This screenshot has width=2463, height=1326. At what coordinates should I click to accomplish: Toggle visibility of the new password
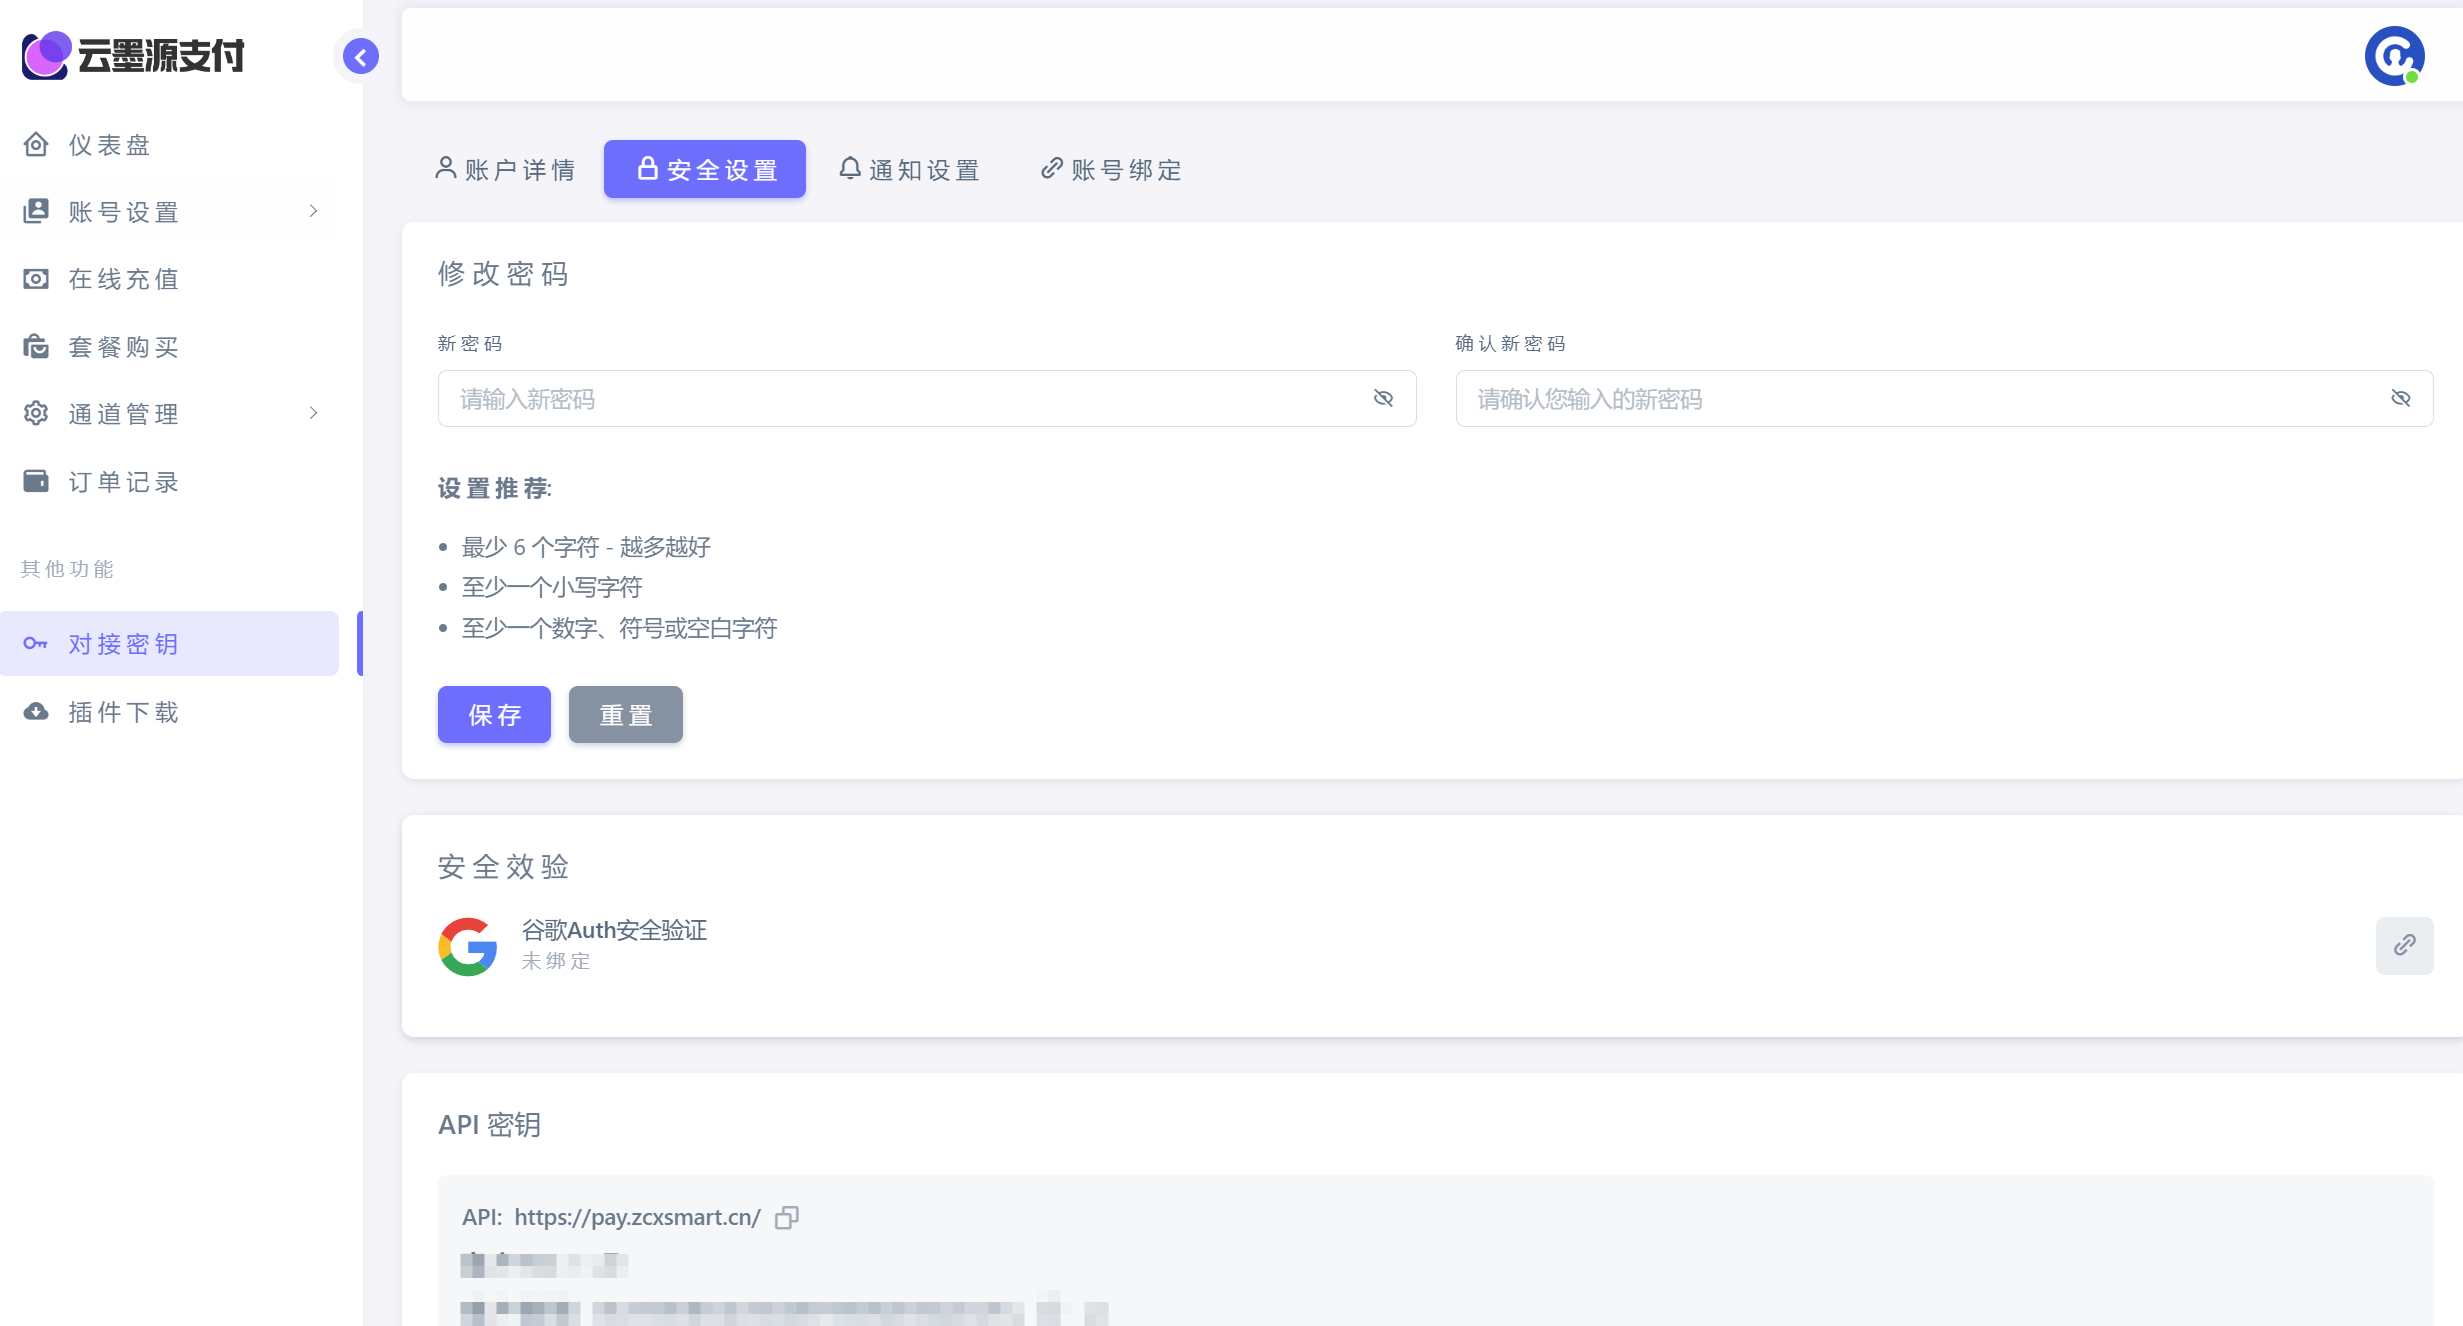point(1383,399)
